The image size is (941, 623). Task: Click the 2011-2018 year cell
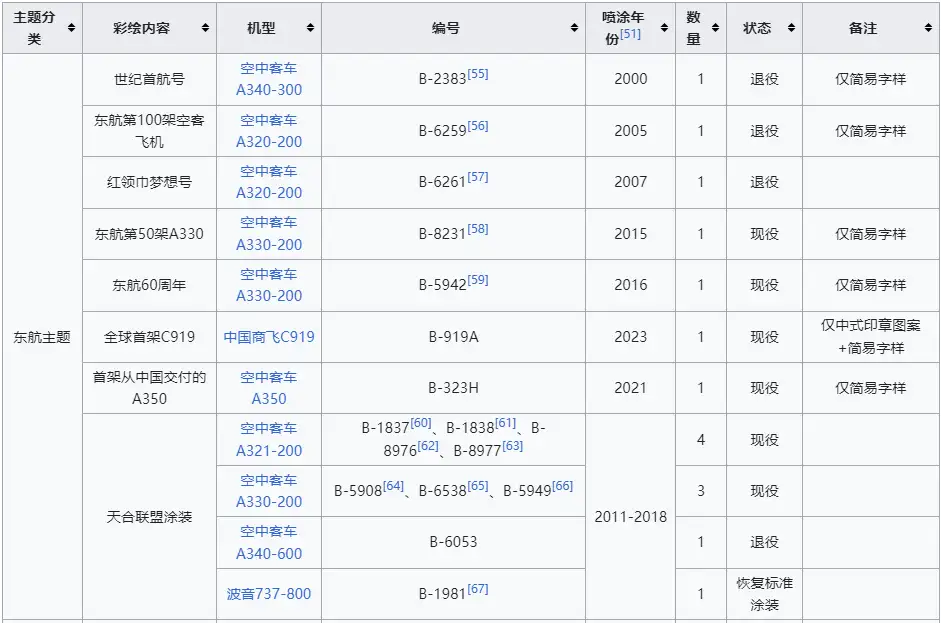click(x=631, y=516)
